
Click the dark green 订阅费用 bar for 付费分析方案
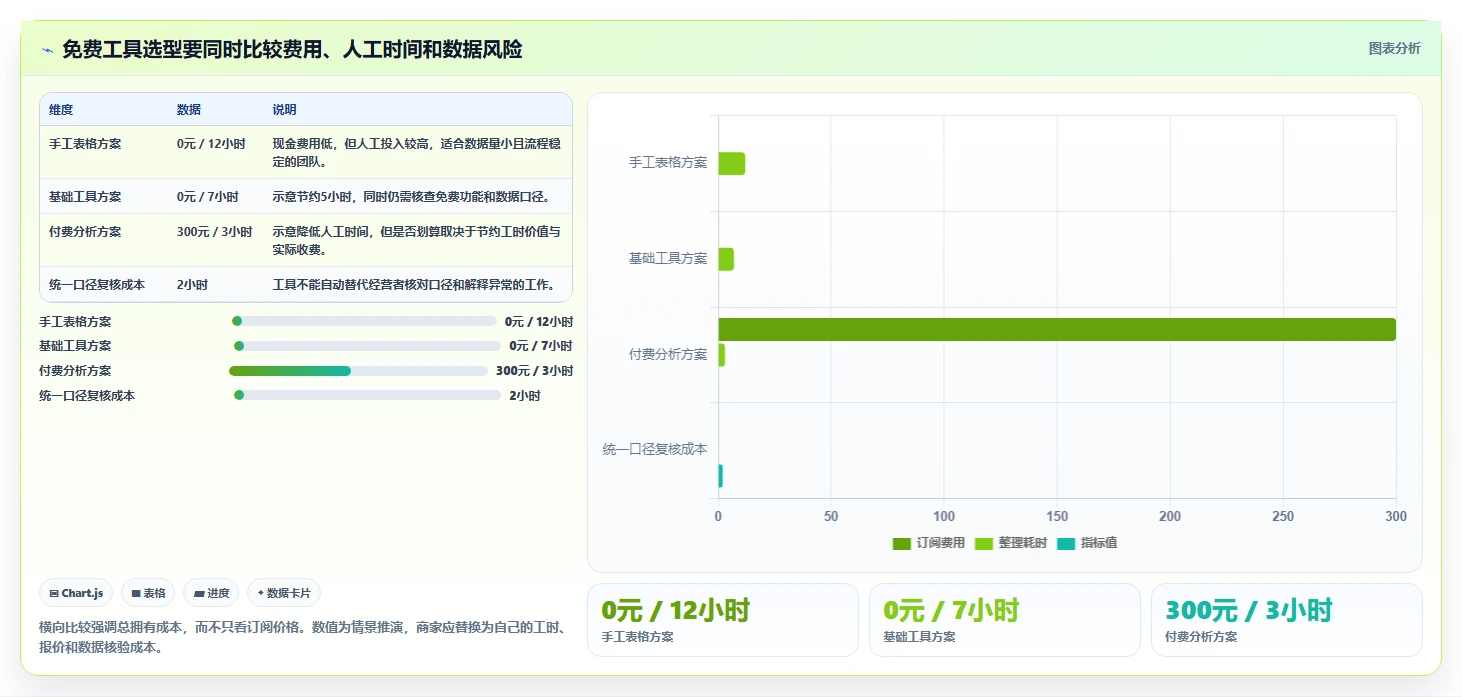[x=1057, y=329]
